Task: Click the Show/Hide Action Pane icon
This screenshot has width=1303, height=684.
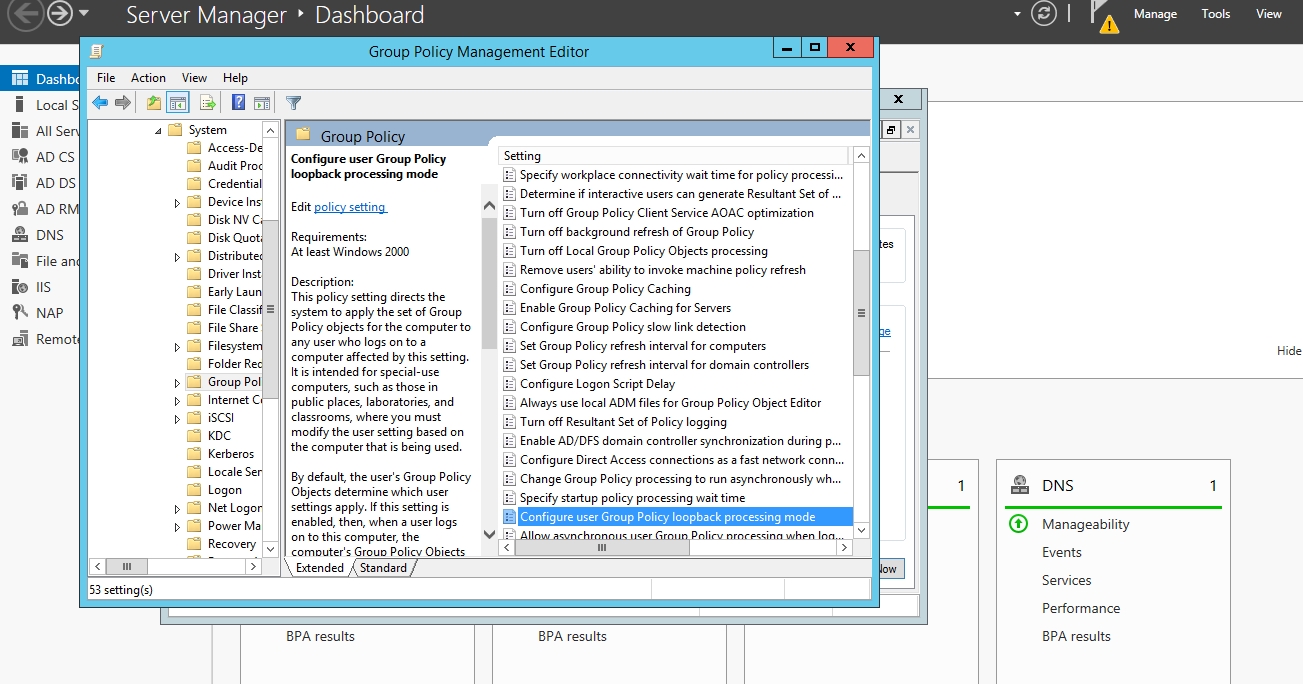Action: 262,103
